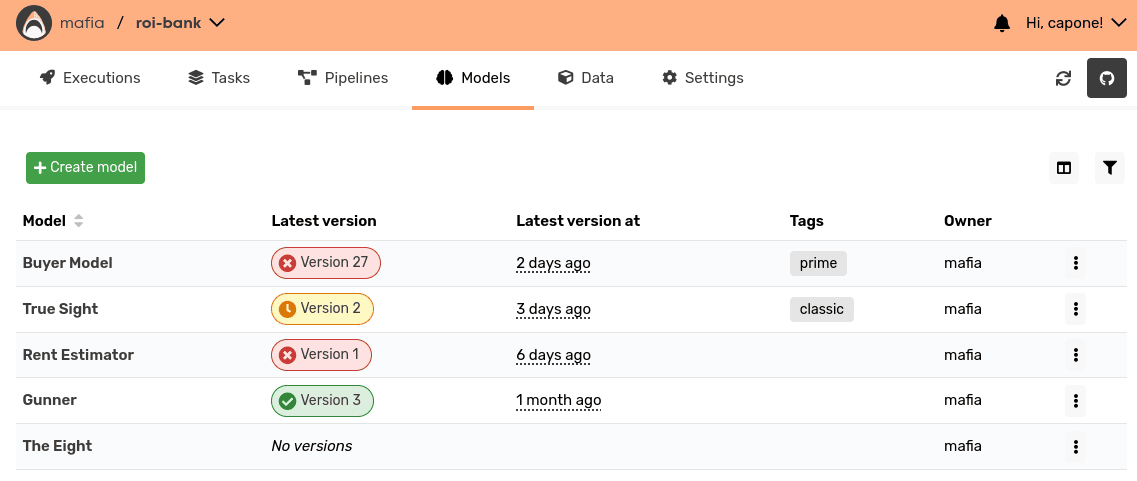Open the True Sight row options menu
The image size is (1137, 481).
click(1075, 309)
